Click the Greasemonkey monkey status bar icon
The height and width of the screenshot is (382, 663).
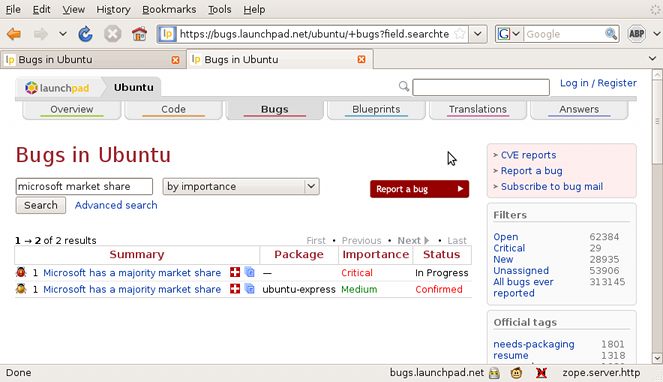point(516,373)
